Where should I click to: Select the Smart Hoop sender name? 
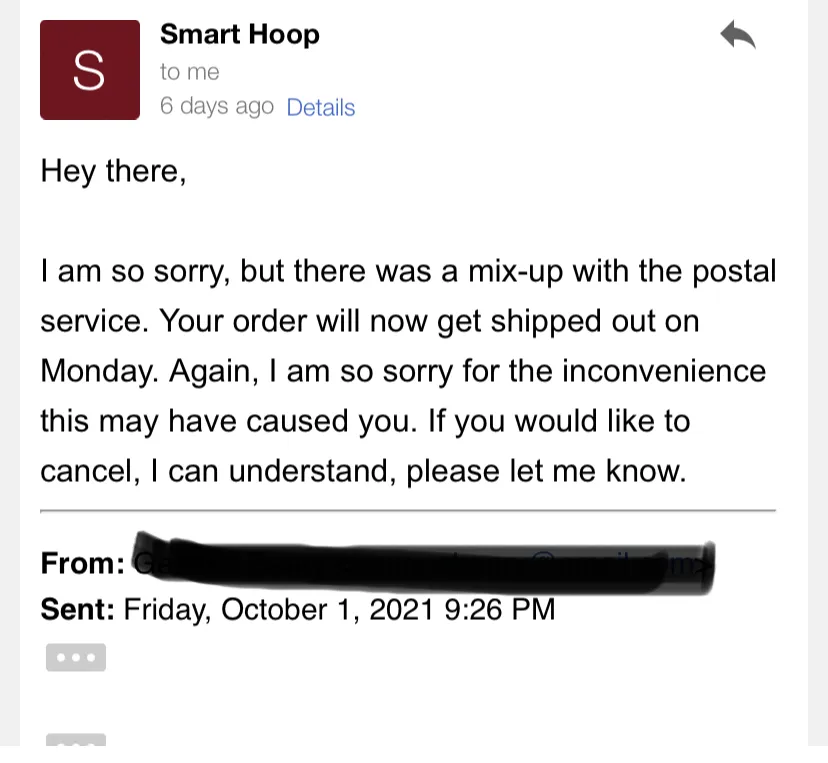(240, 34)
